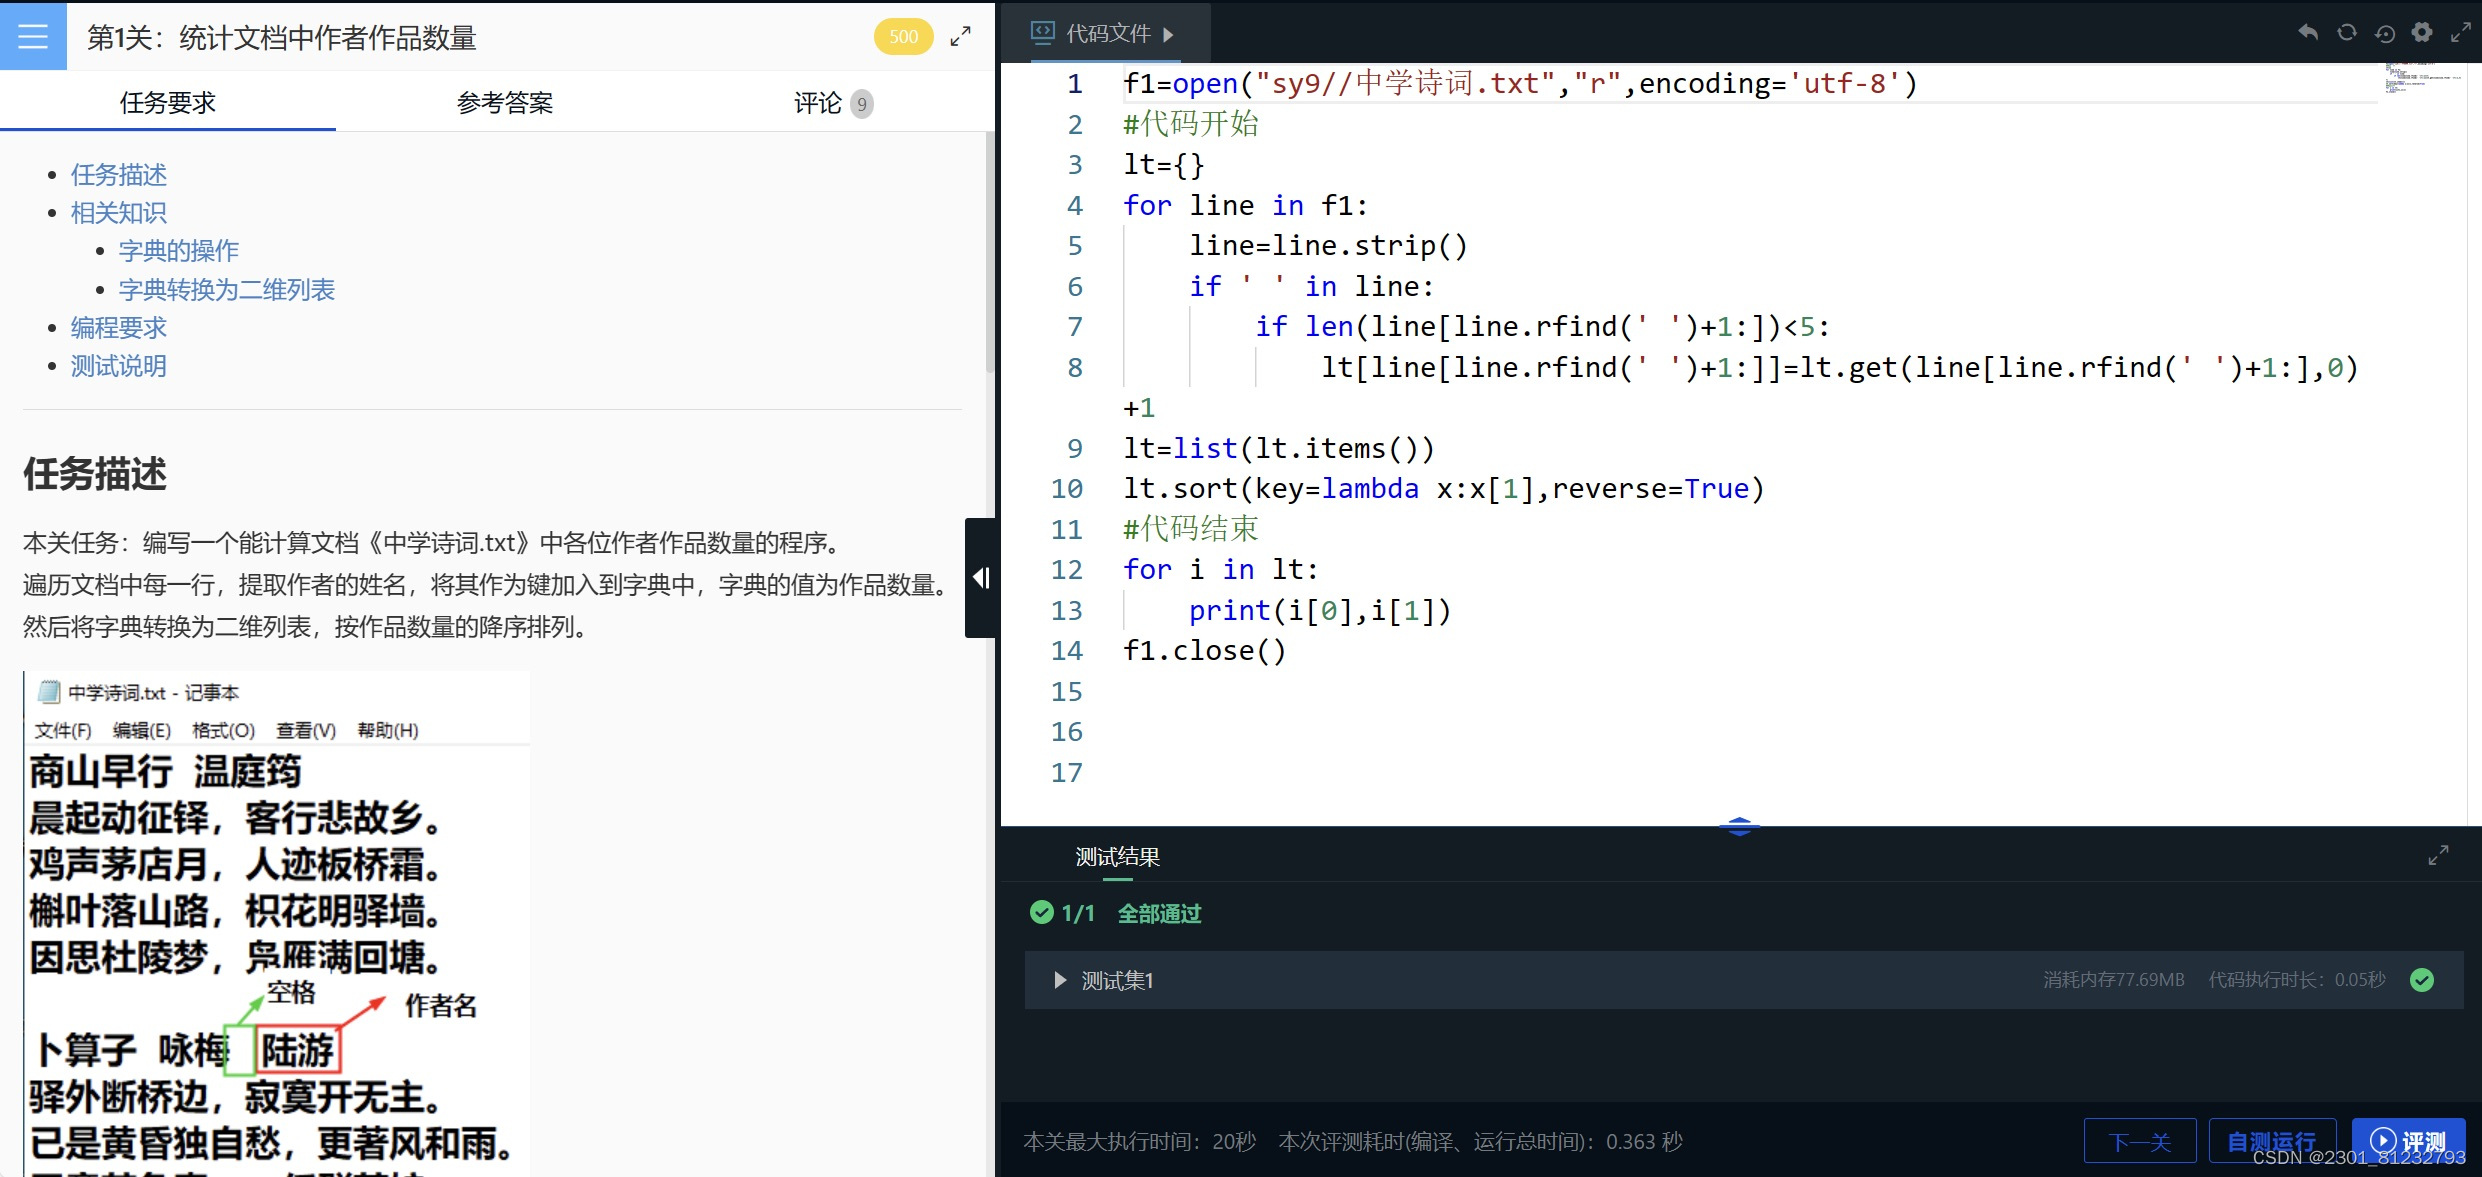This screenshot has height=1177, width=2482.
Task: Open editor settings gear
Action: [2422, 33]
